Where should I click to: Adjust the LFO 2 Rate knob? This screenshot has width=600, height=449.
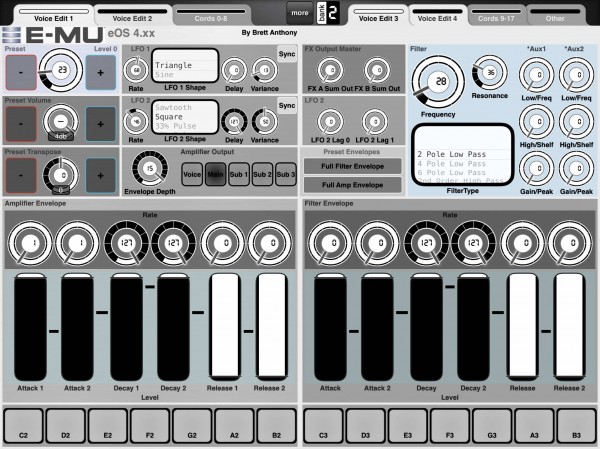pos(135,121)
